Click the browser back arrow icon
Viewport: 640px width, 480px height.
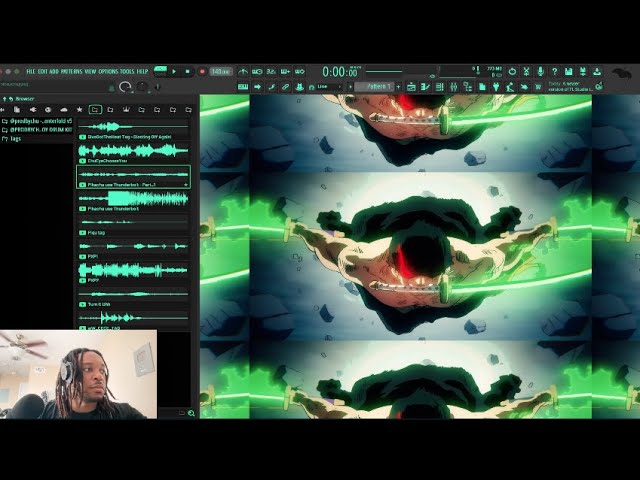click(11, 99)
